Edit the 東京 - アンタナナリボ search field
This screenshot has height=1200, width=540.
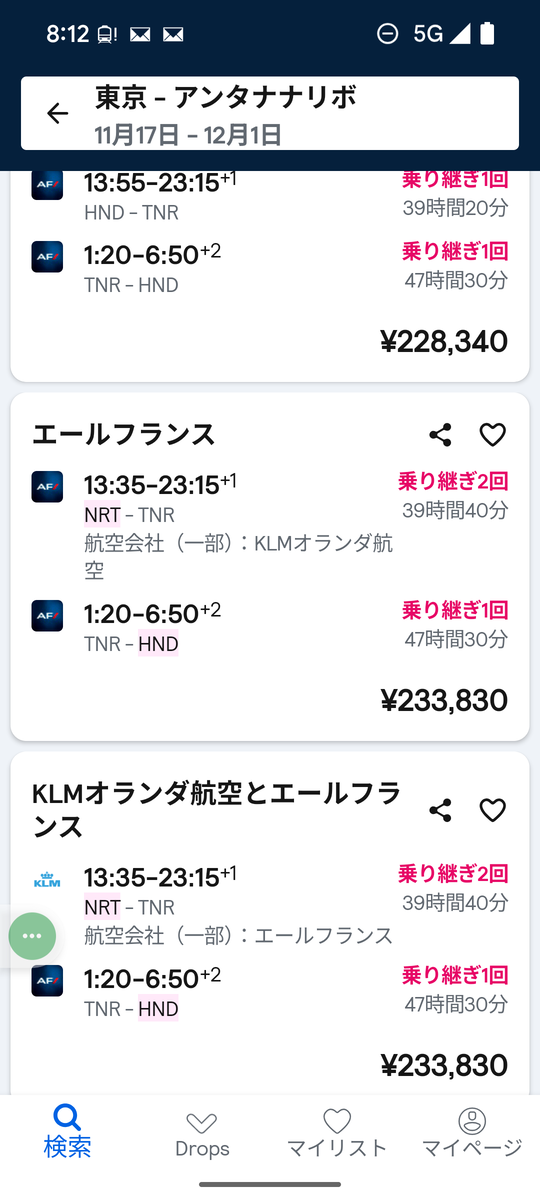(270, 113)
